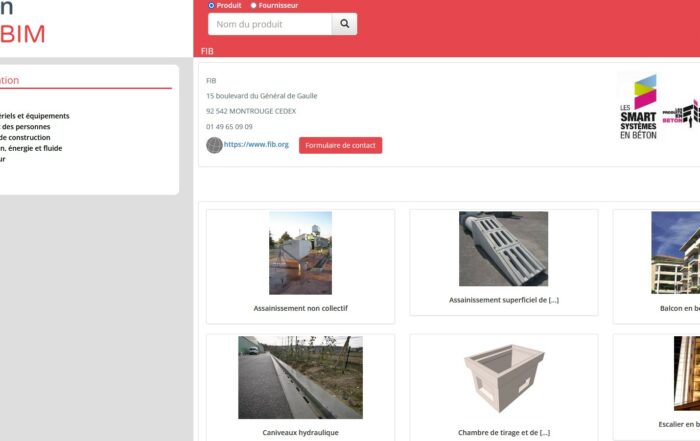Select the Produit radio button
This screenshot has height=441, width=700.
point(211,5)
